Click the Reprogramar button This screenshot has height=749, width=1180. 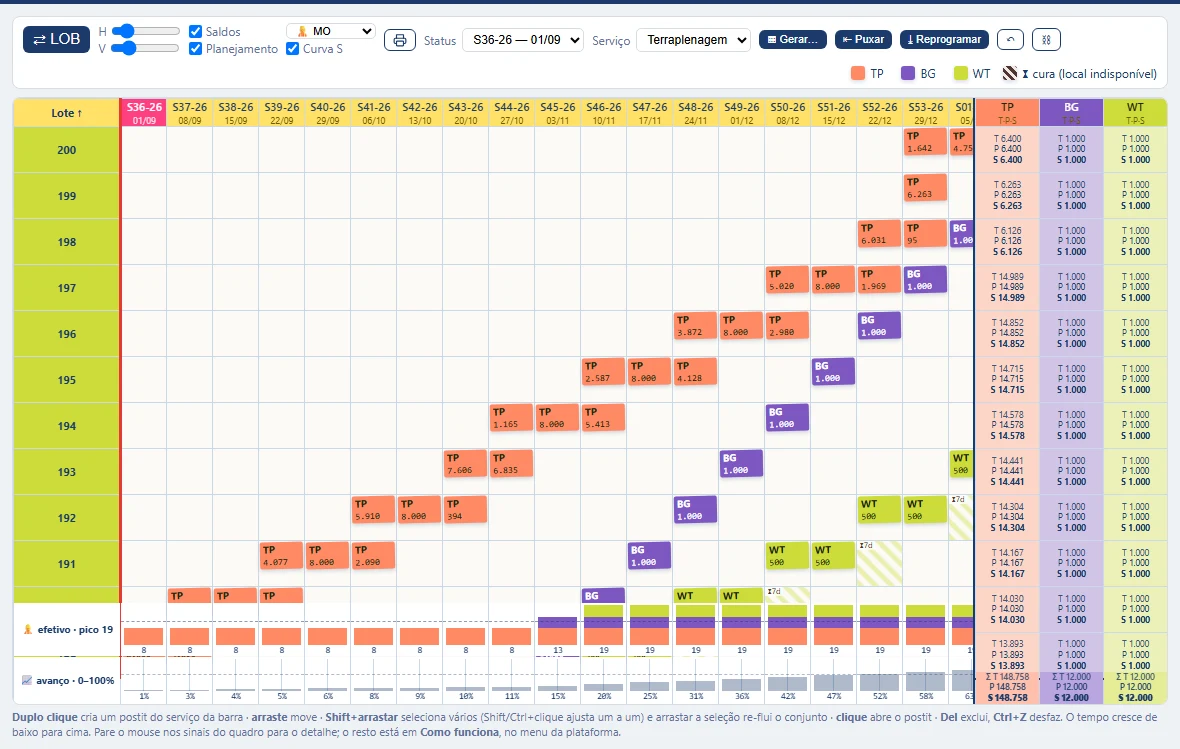[944, 39]
